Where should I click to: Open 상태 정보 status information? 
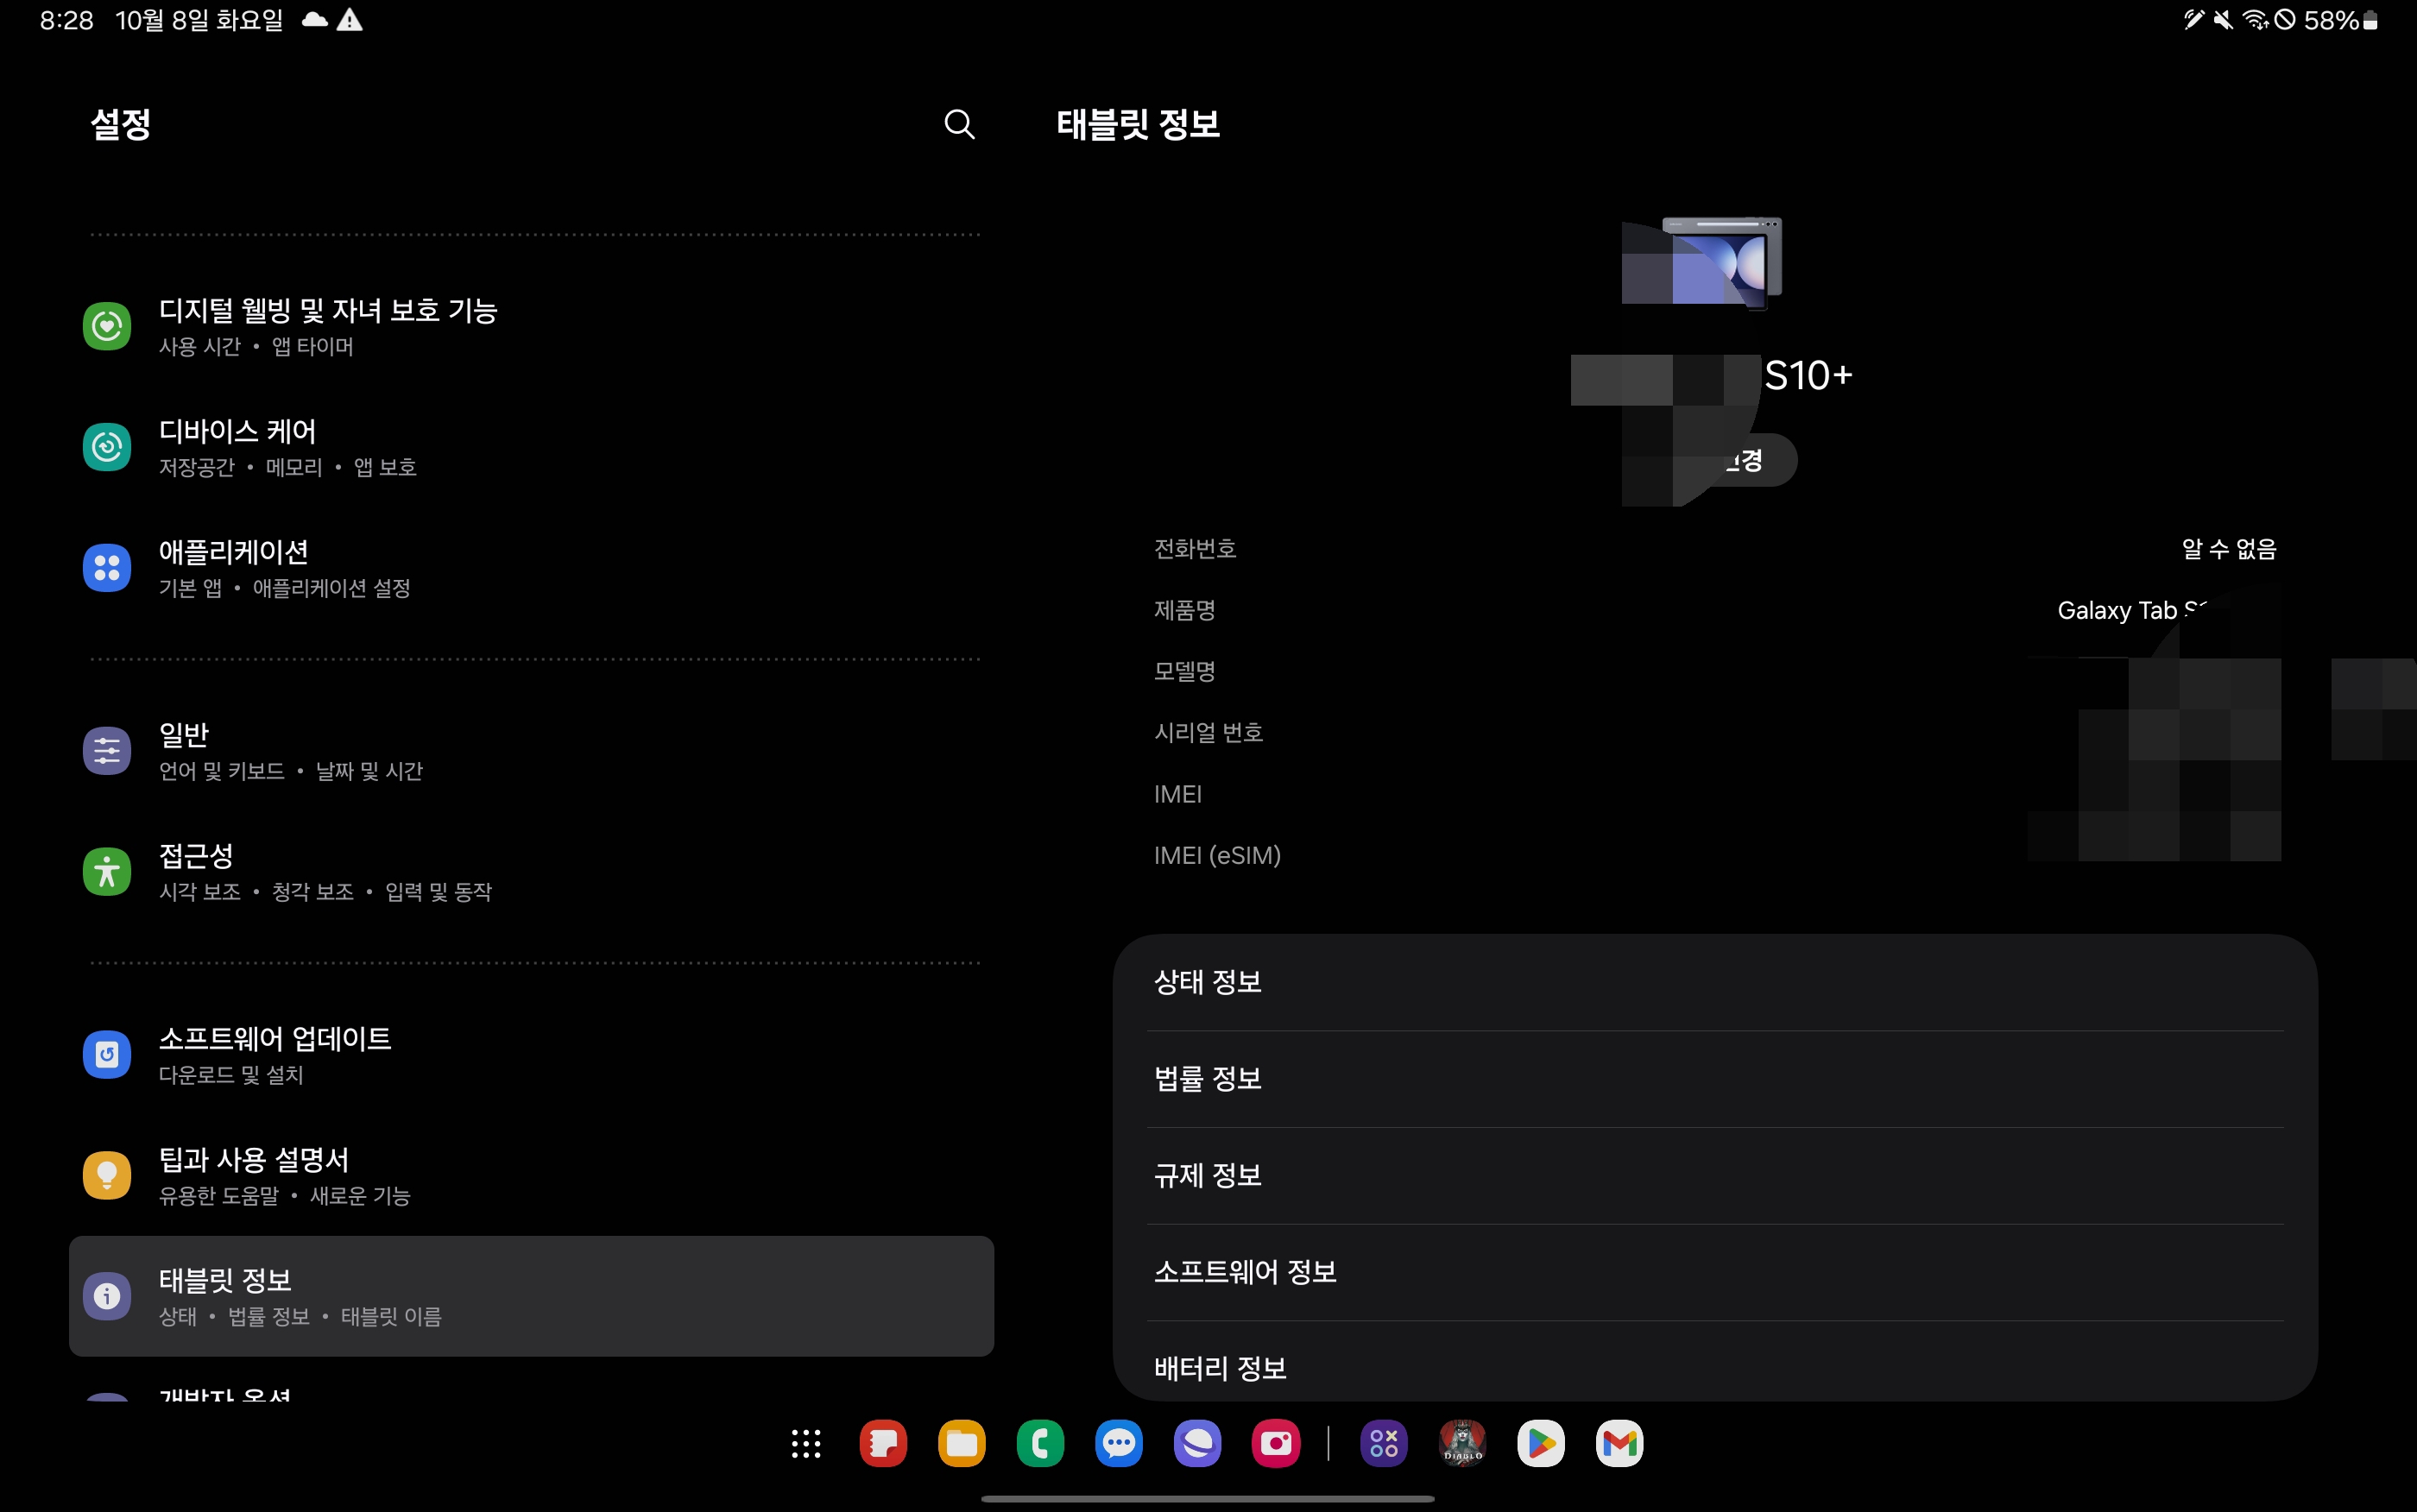point(1714,982)
